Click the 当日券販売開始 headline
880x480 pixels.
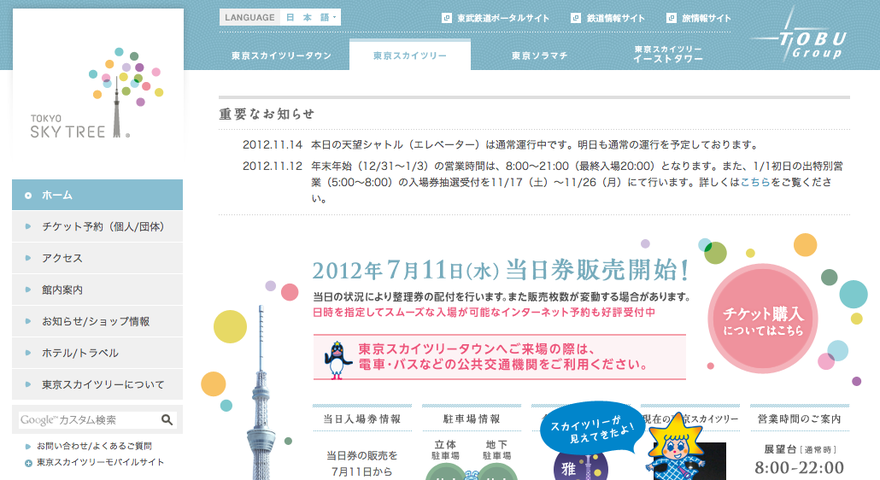click(501, 270)
